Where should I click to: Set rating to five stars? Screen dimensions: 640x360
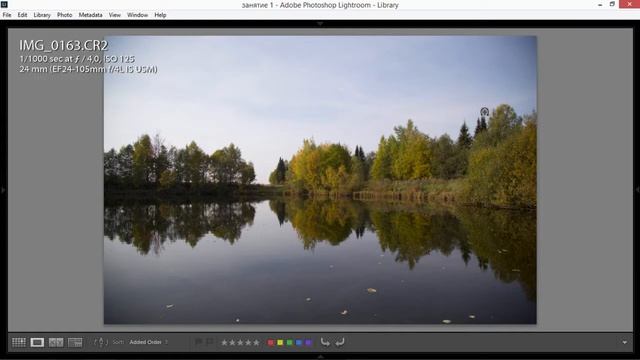coord(256,342)
